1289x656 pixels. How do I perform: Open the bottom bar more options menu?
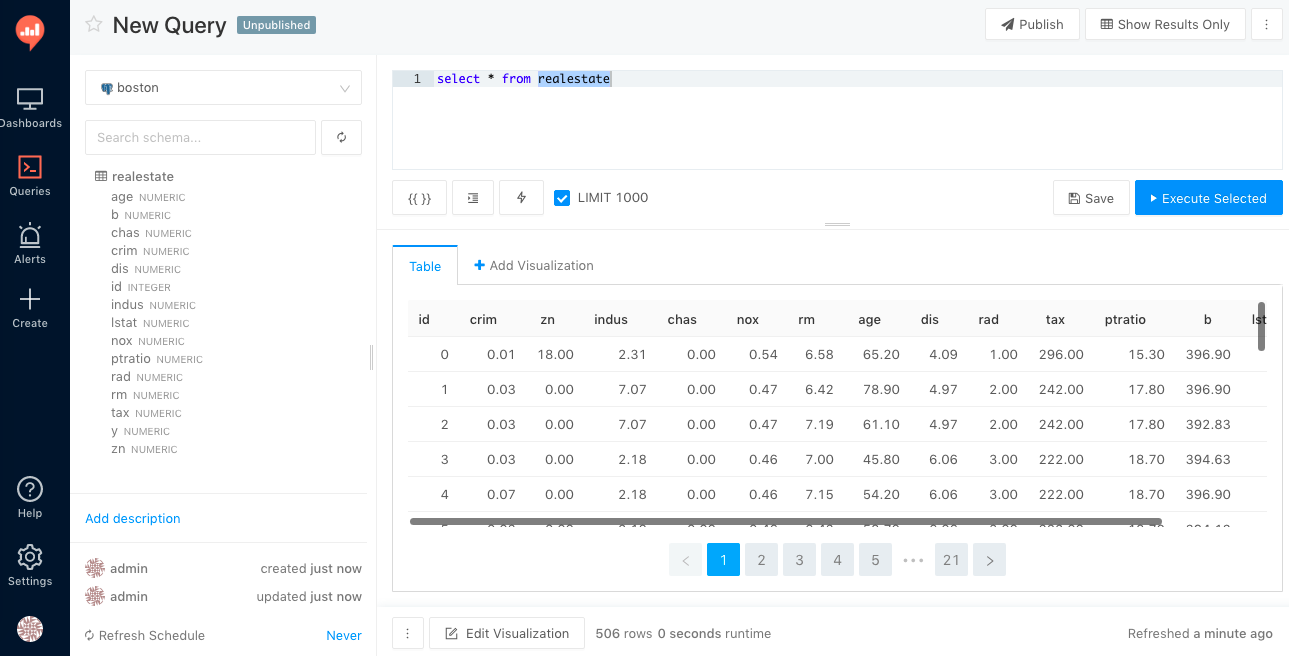pos(408,633)
